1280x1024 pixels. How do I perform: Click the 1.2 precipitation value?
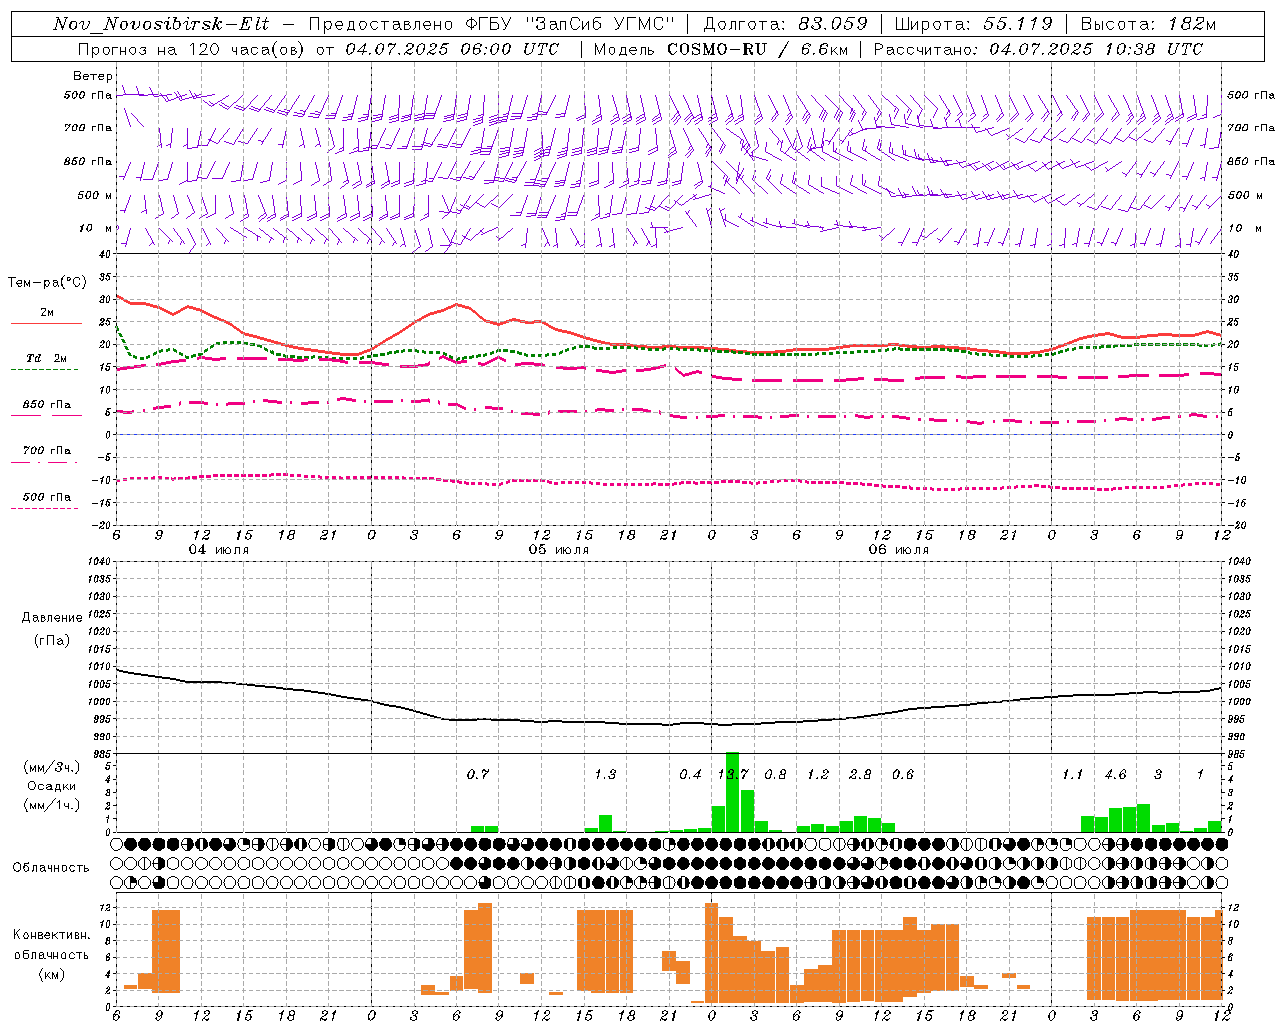tap(818, 774)
